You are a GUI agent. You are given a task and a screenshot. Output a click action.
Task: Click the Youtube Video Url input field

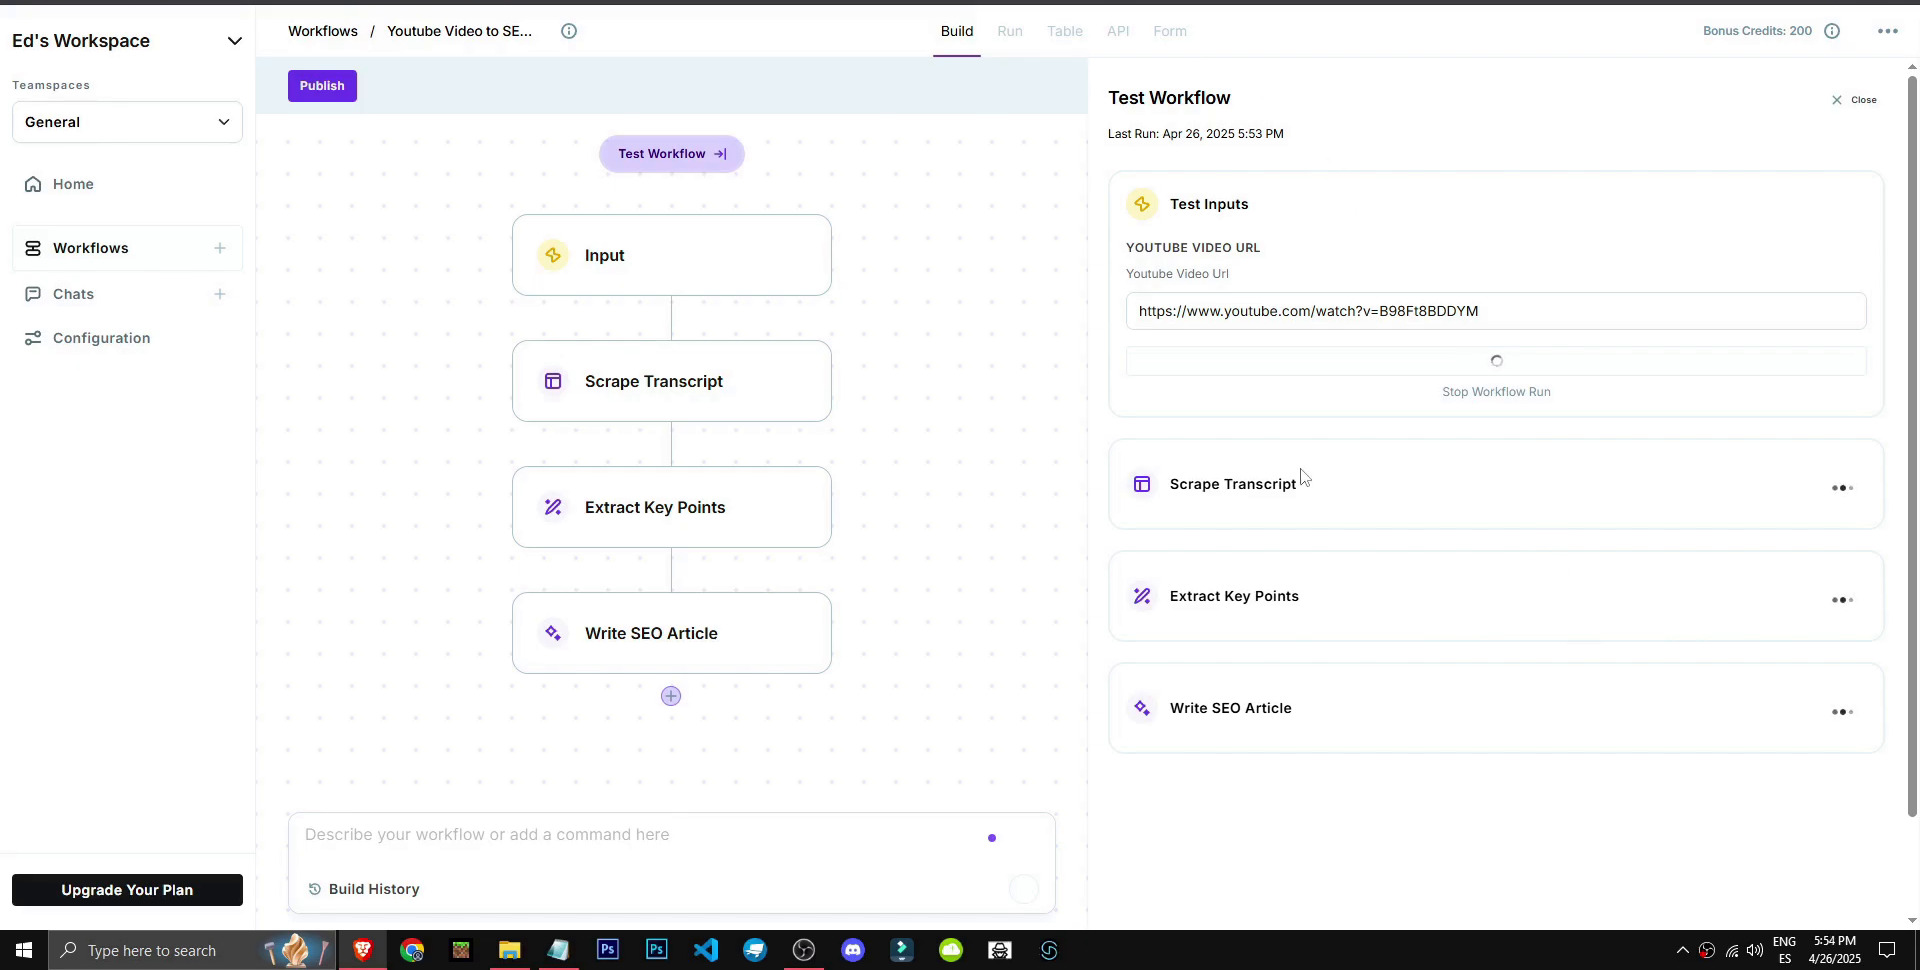tap(1496, 311)
